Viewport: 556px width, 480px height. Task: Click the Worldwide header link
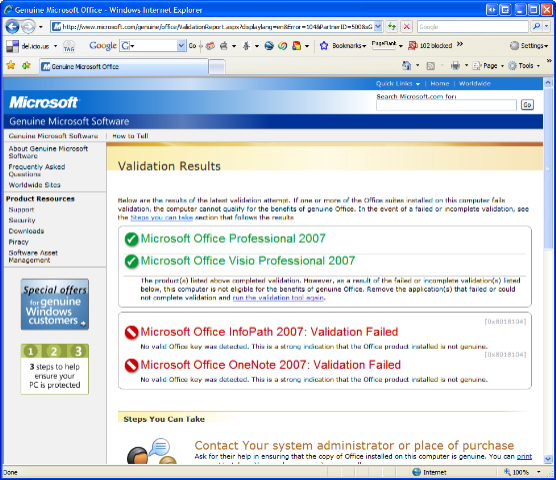tap(475, 84)
